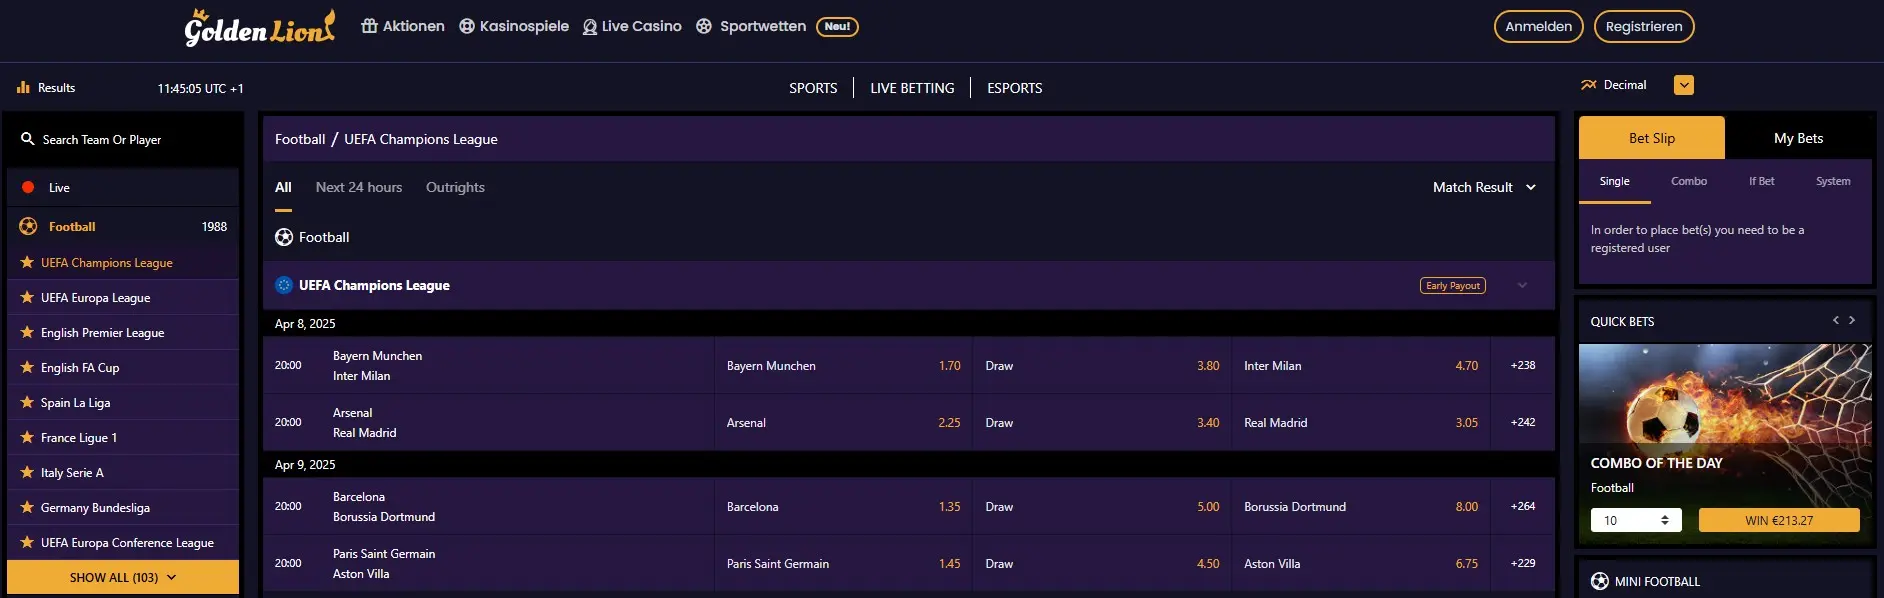Select System bet type
The width and height of the screenshot is (1884, 598).
pyautogui.click(x=1833, y=181)
